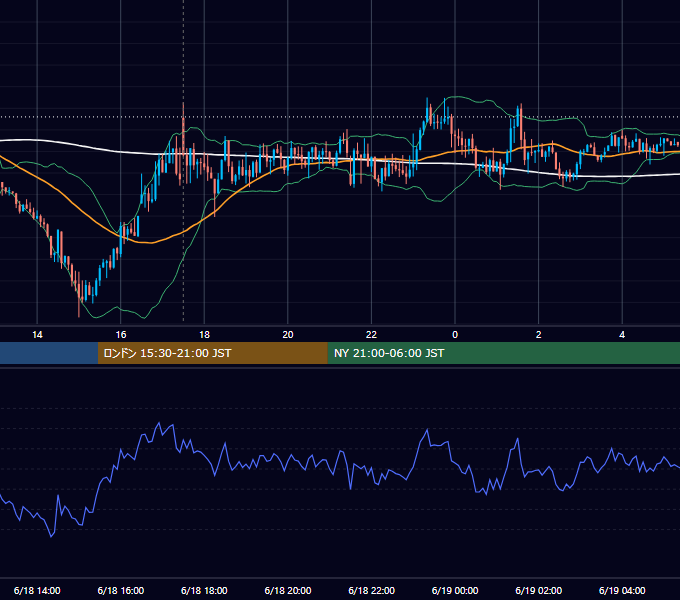The height and width of the screenshot is (600, 680).
Task: Click the time axis label 16
Action: point(121,335)
